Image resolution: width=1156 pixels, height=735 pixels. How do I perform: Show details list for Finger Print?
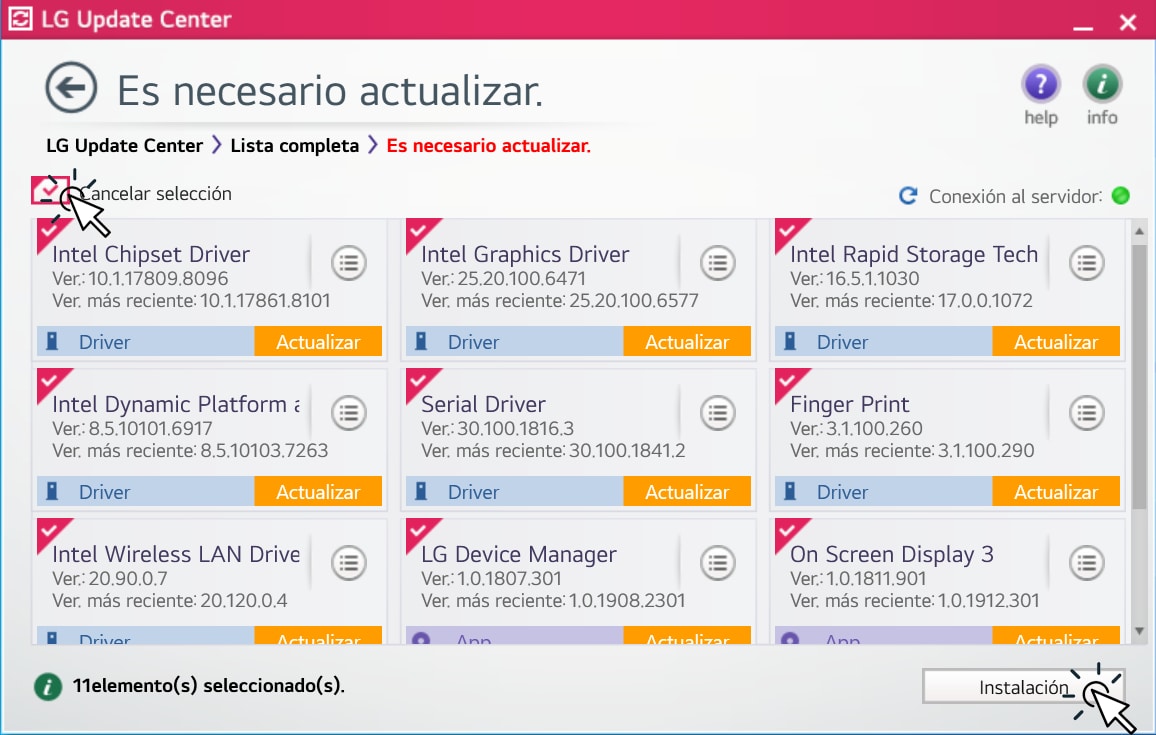tap(1087, 413)
